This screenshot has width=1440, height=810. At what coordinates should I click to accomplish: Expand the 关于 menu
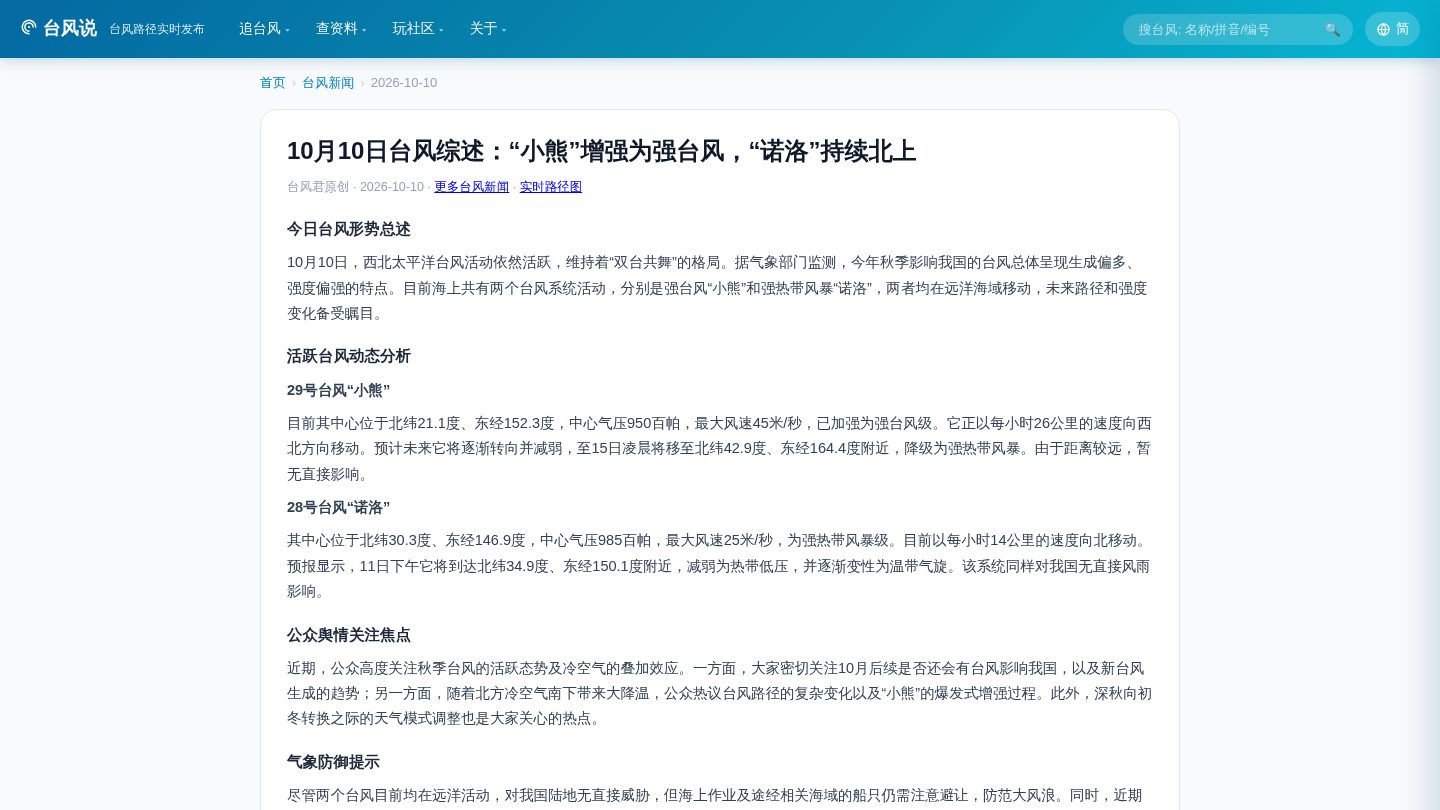click(488, 29)
